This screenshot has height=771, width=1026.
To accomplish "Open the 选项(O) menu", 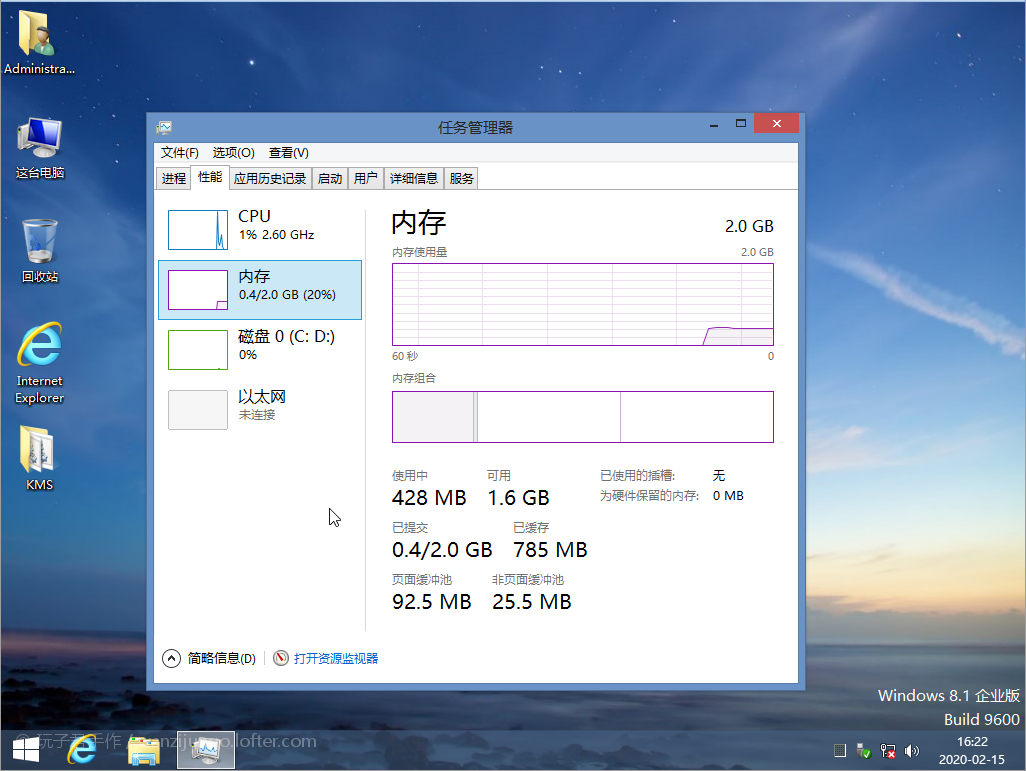I will pos(233,153).
